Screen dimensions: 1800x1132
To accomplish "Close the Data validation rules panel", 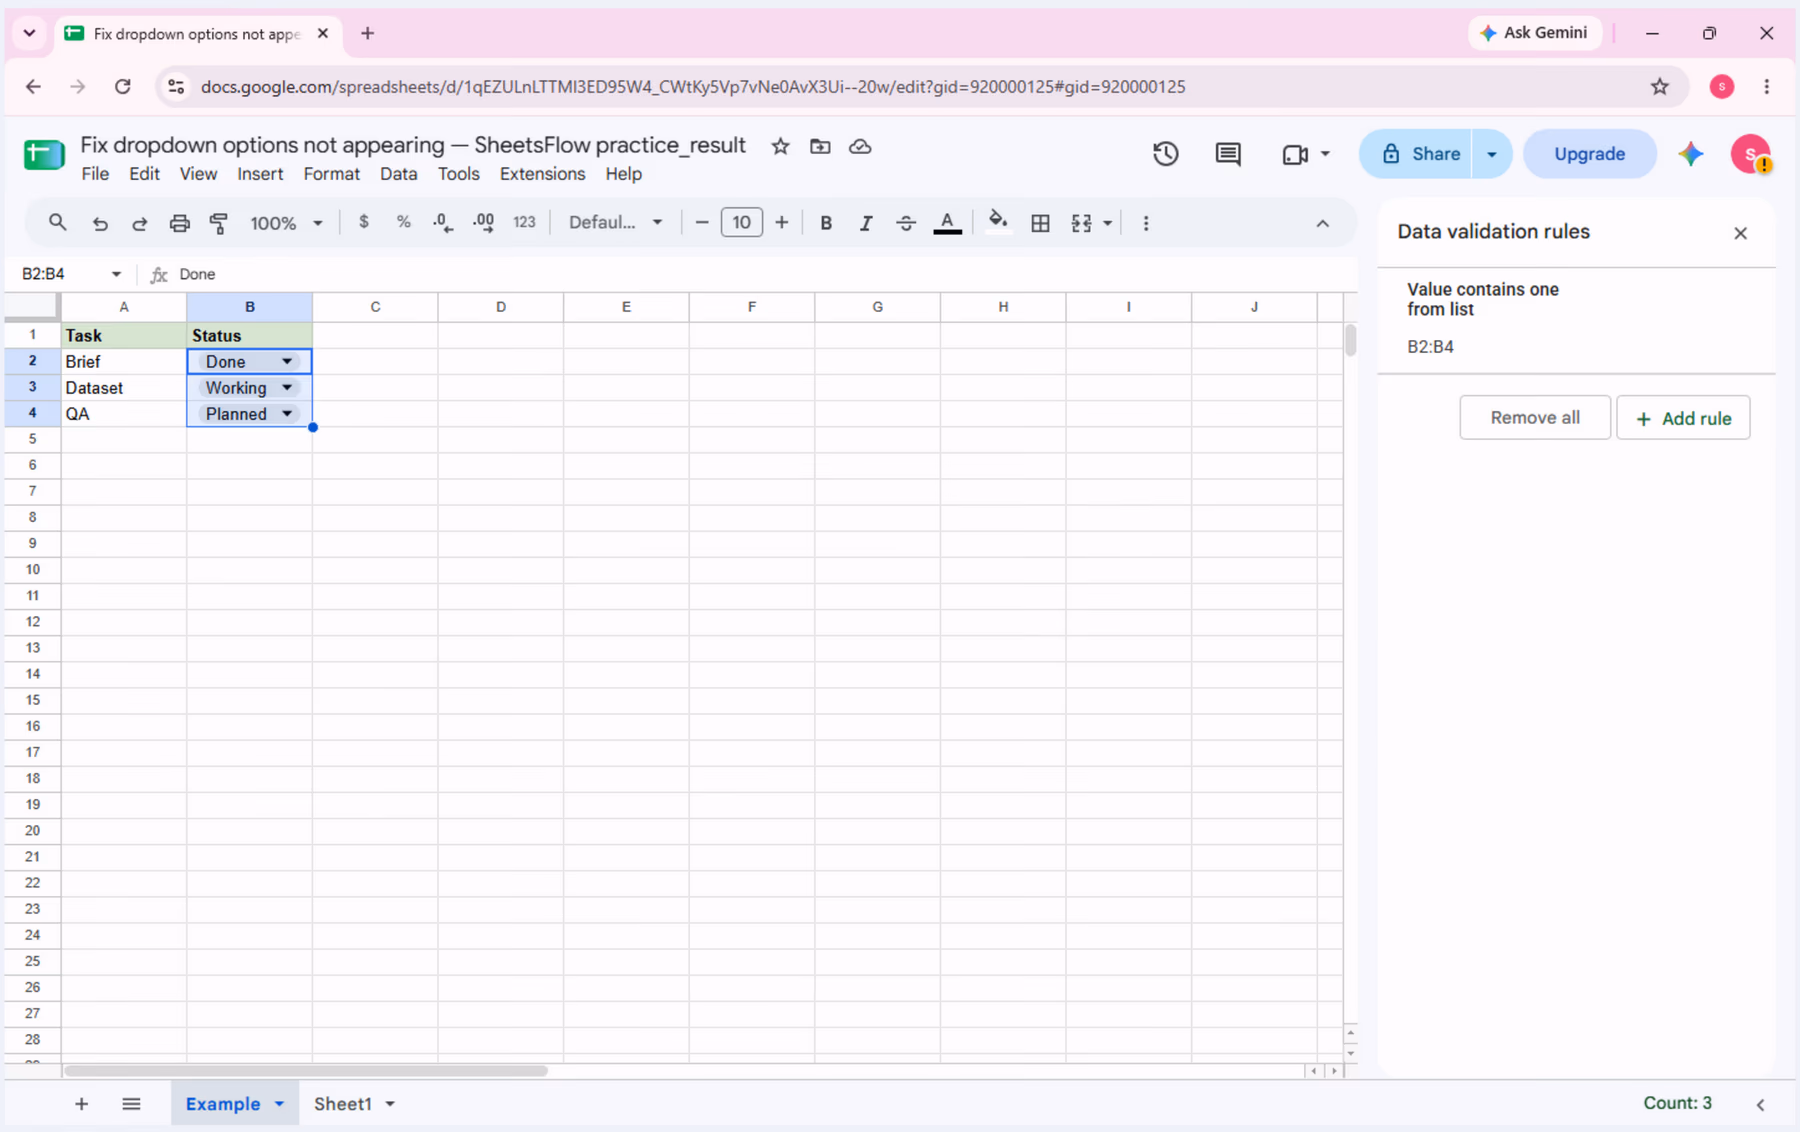I will (x=1740, y=233).
